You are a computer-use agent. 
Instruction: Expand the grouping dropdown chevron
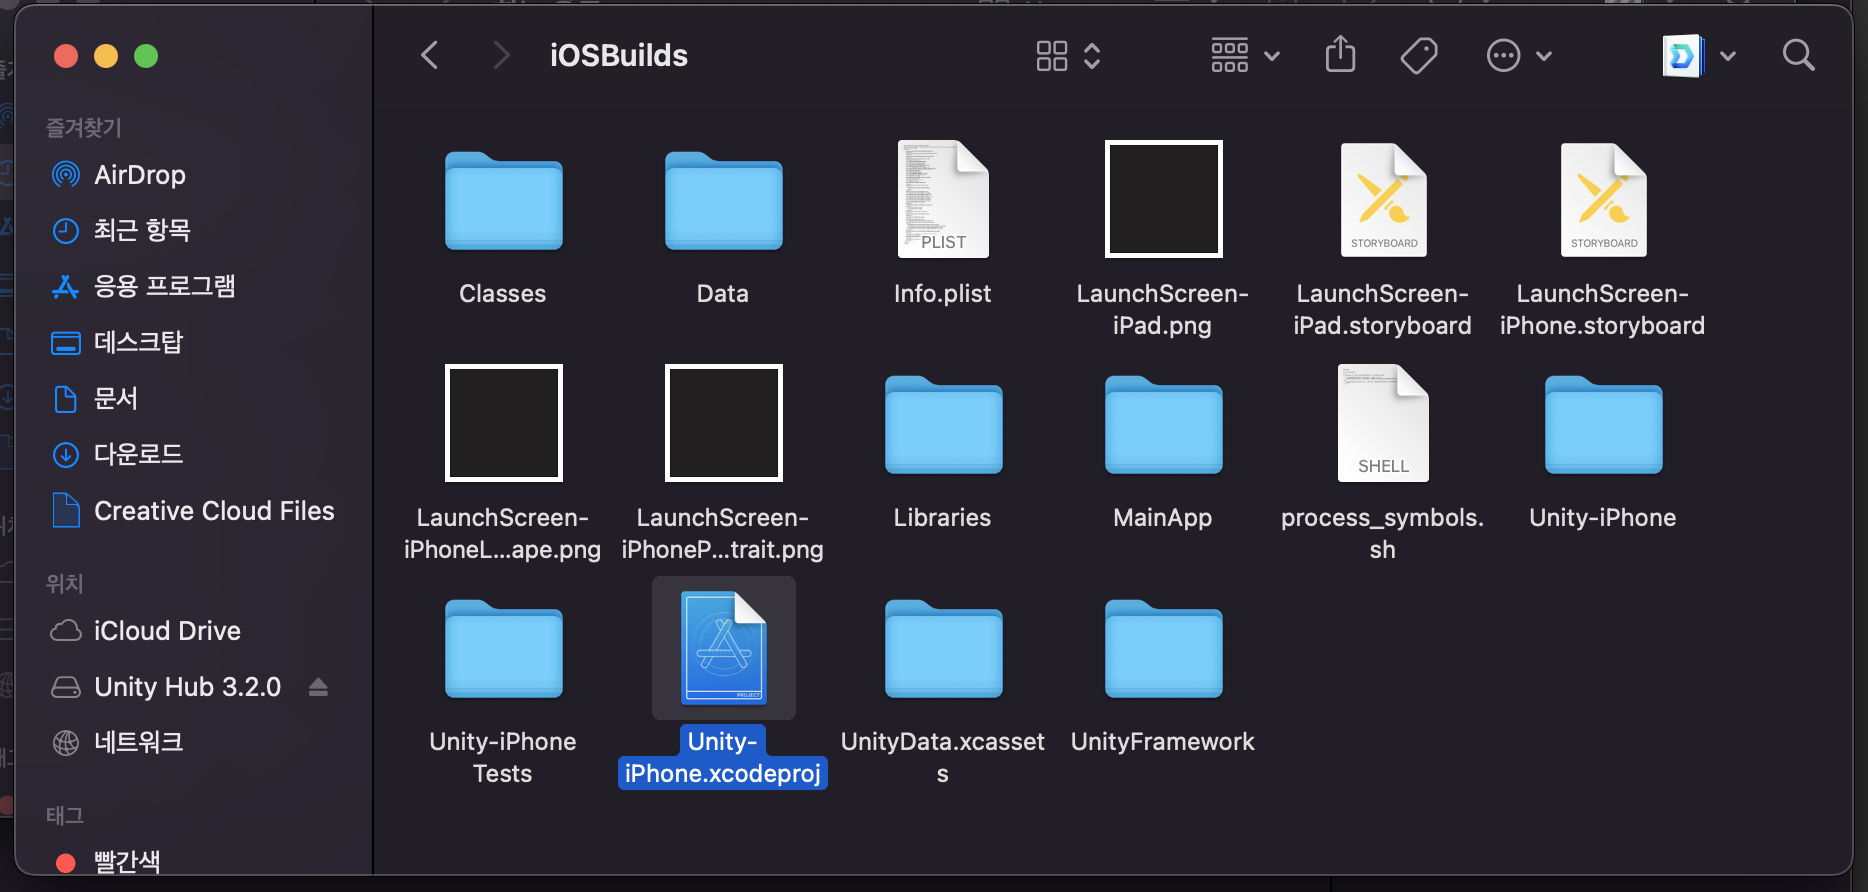pos(1272,56)
